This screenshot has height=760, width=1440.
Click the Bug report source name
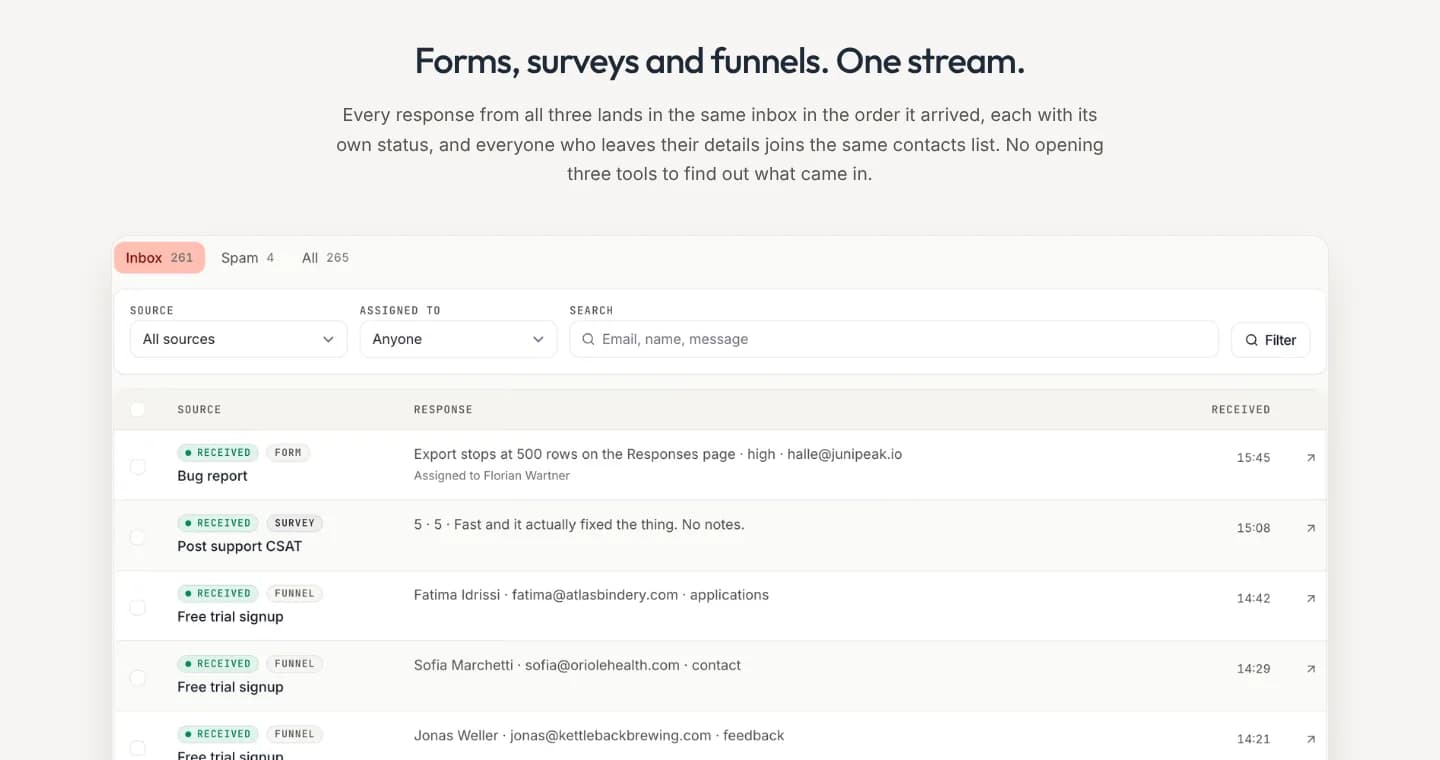[x=212, y=476]
